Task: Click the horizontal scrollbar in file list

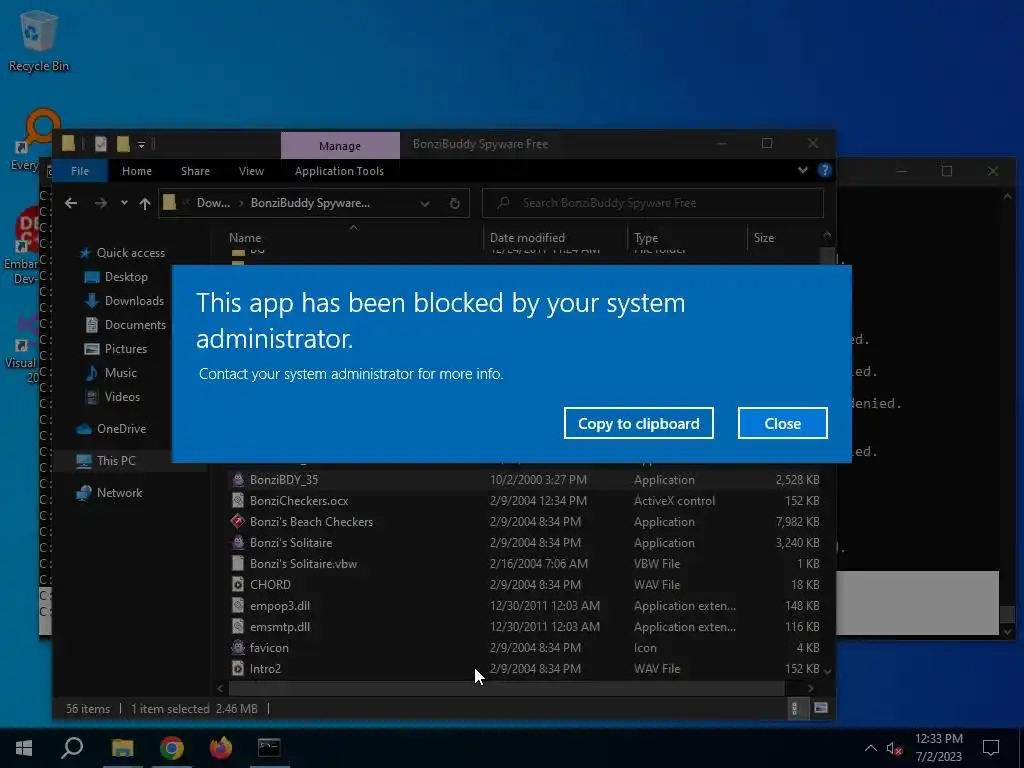Action: pyautogui.click(x=506, y=688)
